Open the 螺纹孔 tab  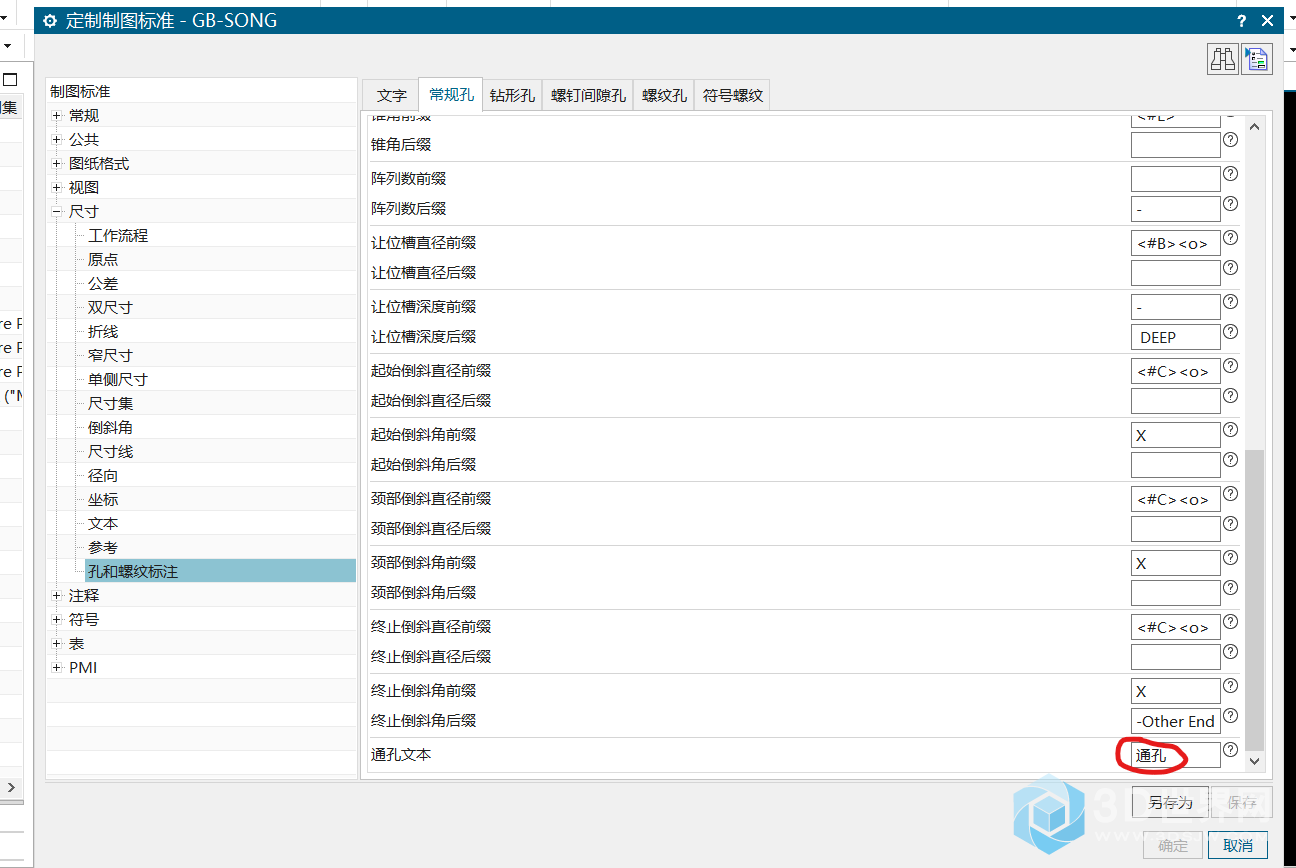coord(664,95)
